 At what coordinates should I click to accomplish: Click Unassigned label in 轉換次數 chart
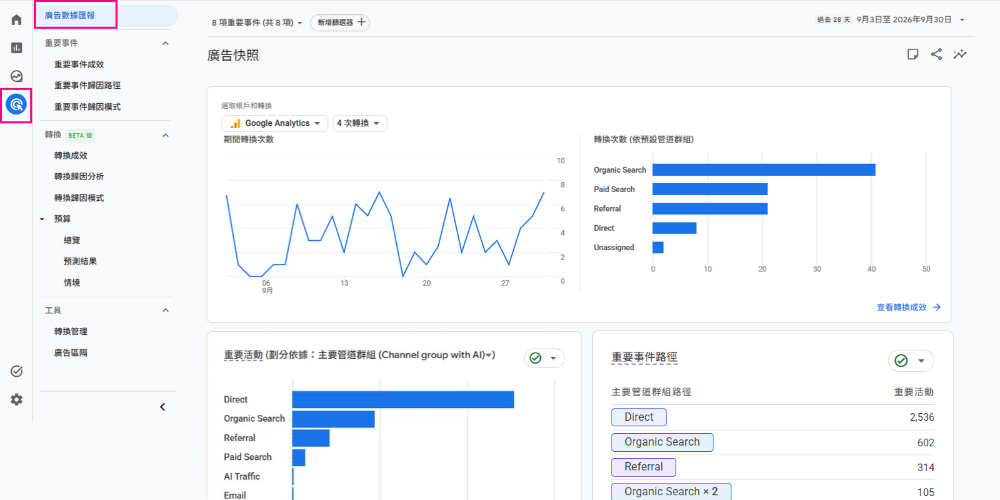[x=614, y=247]
